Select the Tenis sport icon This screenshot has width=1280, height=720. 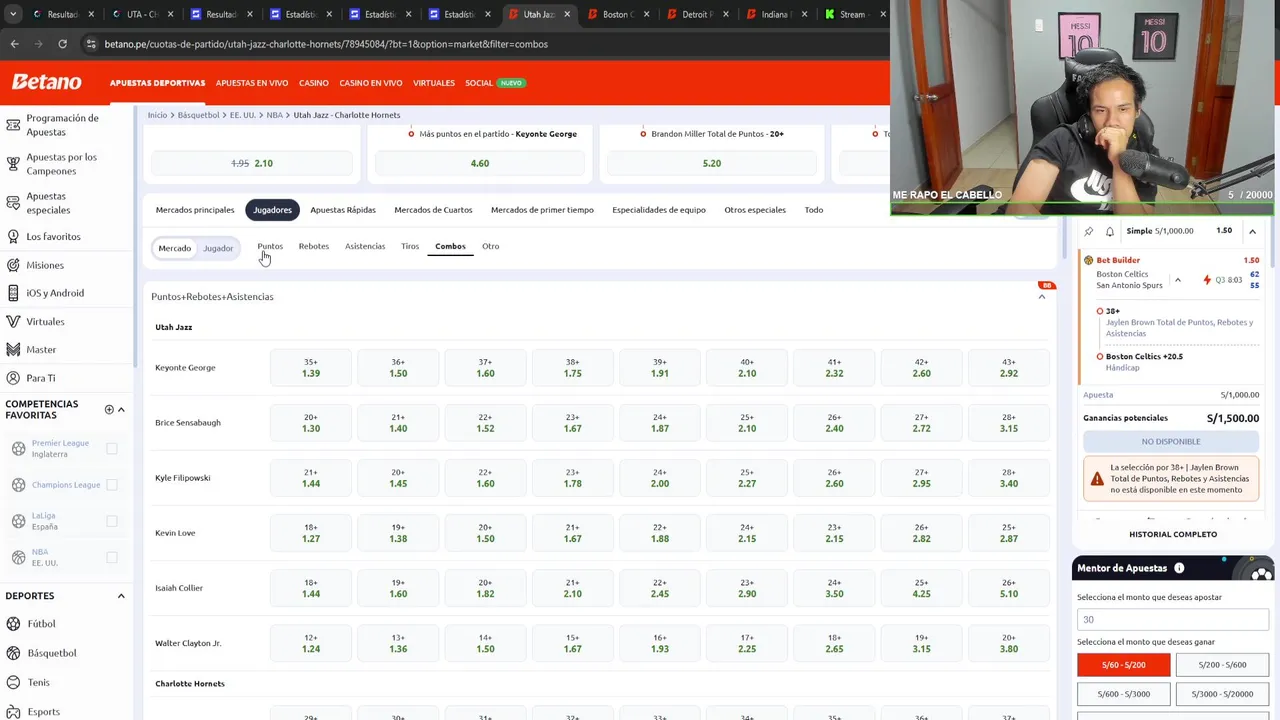coord(13,682)
